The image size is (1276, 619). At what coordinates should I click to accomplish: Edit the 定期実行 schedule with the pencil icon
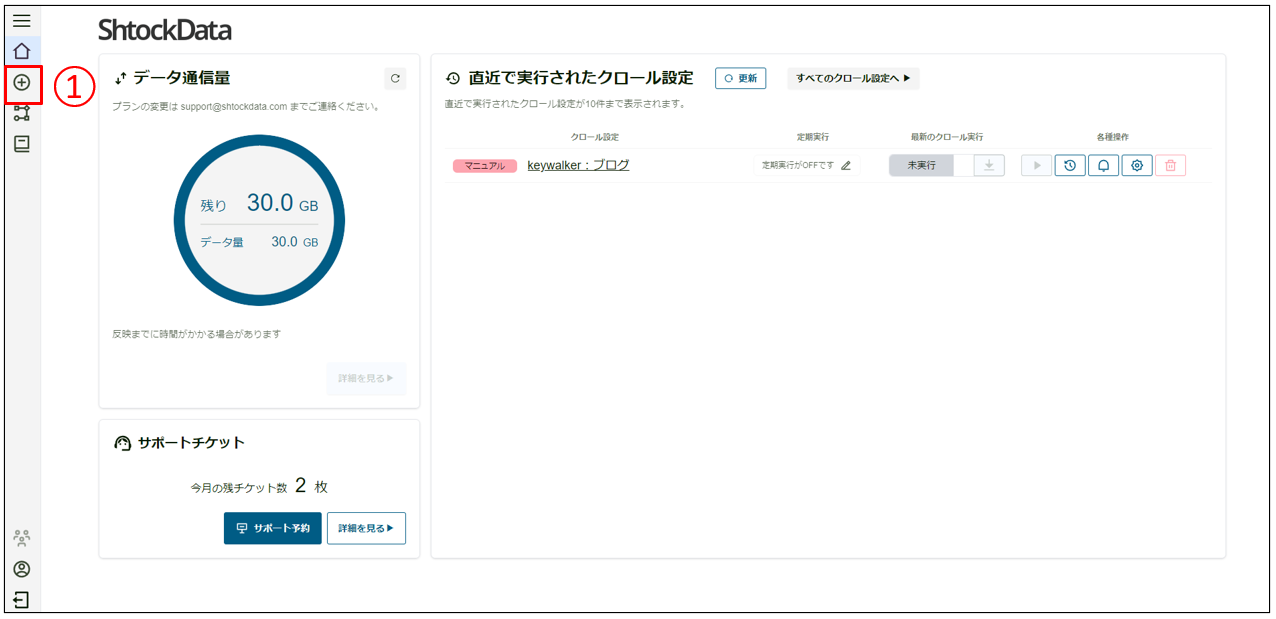coord(846,166)
